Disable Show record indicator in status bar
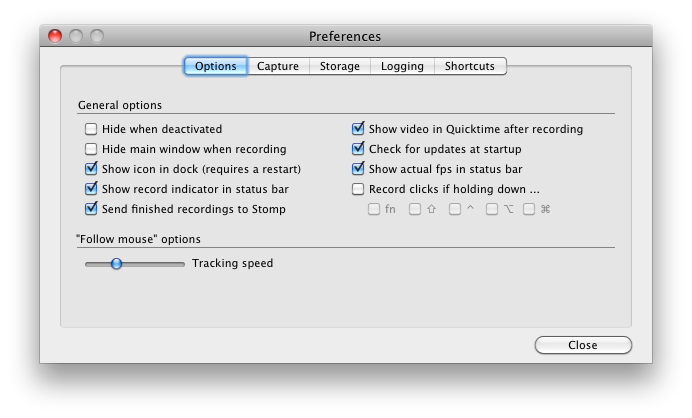The image size is (692, 418). tap(92, 189)
